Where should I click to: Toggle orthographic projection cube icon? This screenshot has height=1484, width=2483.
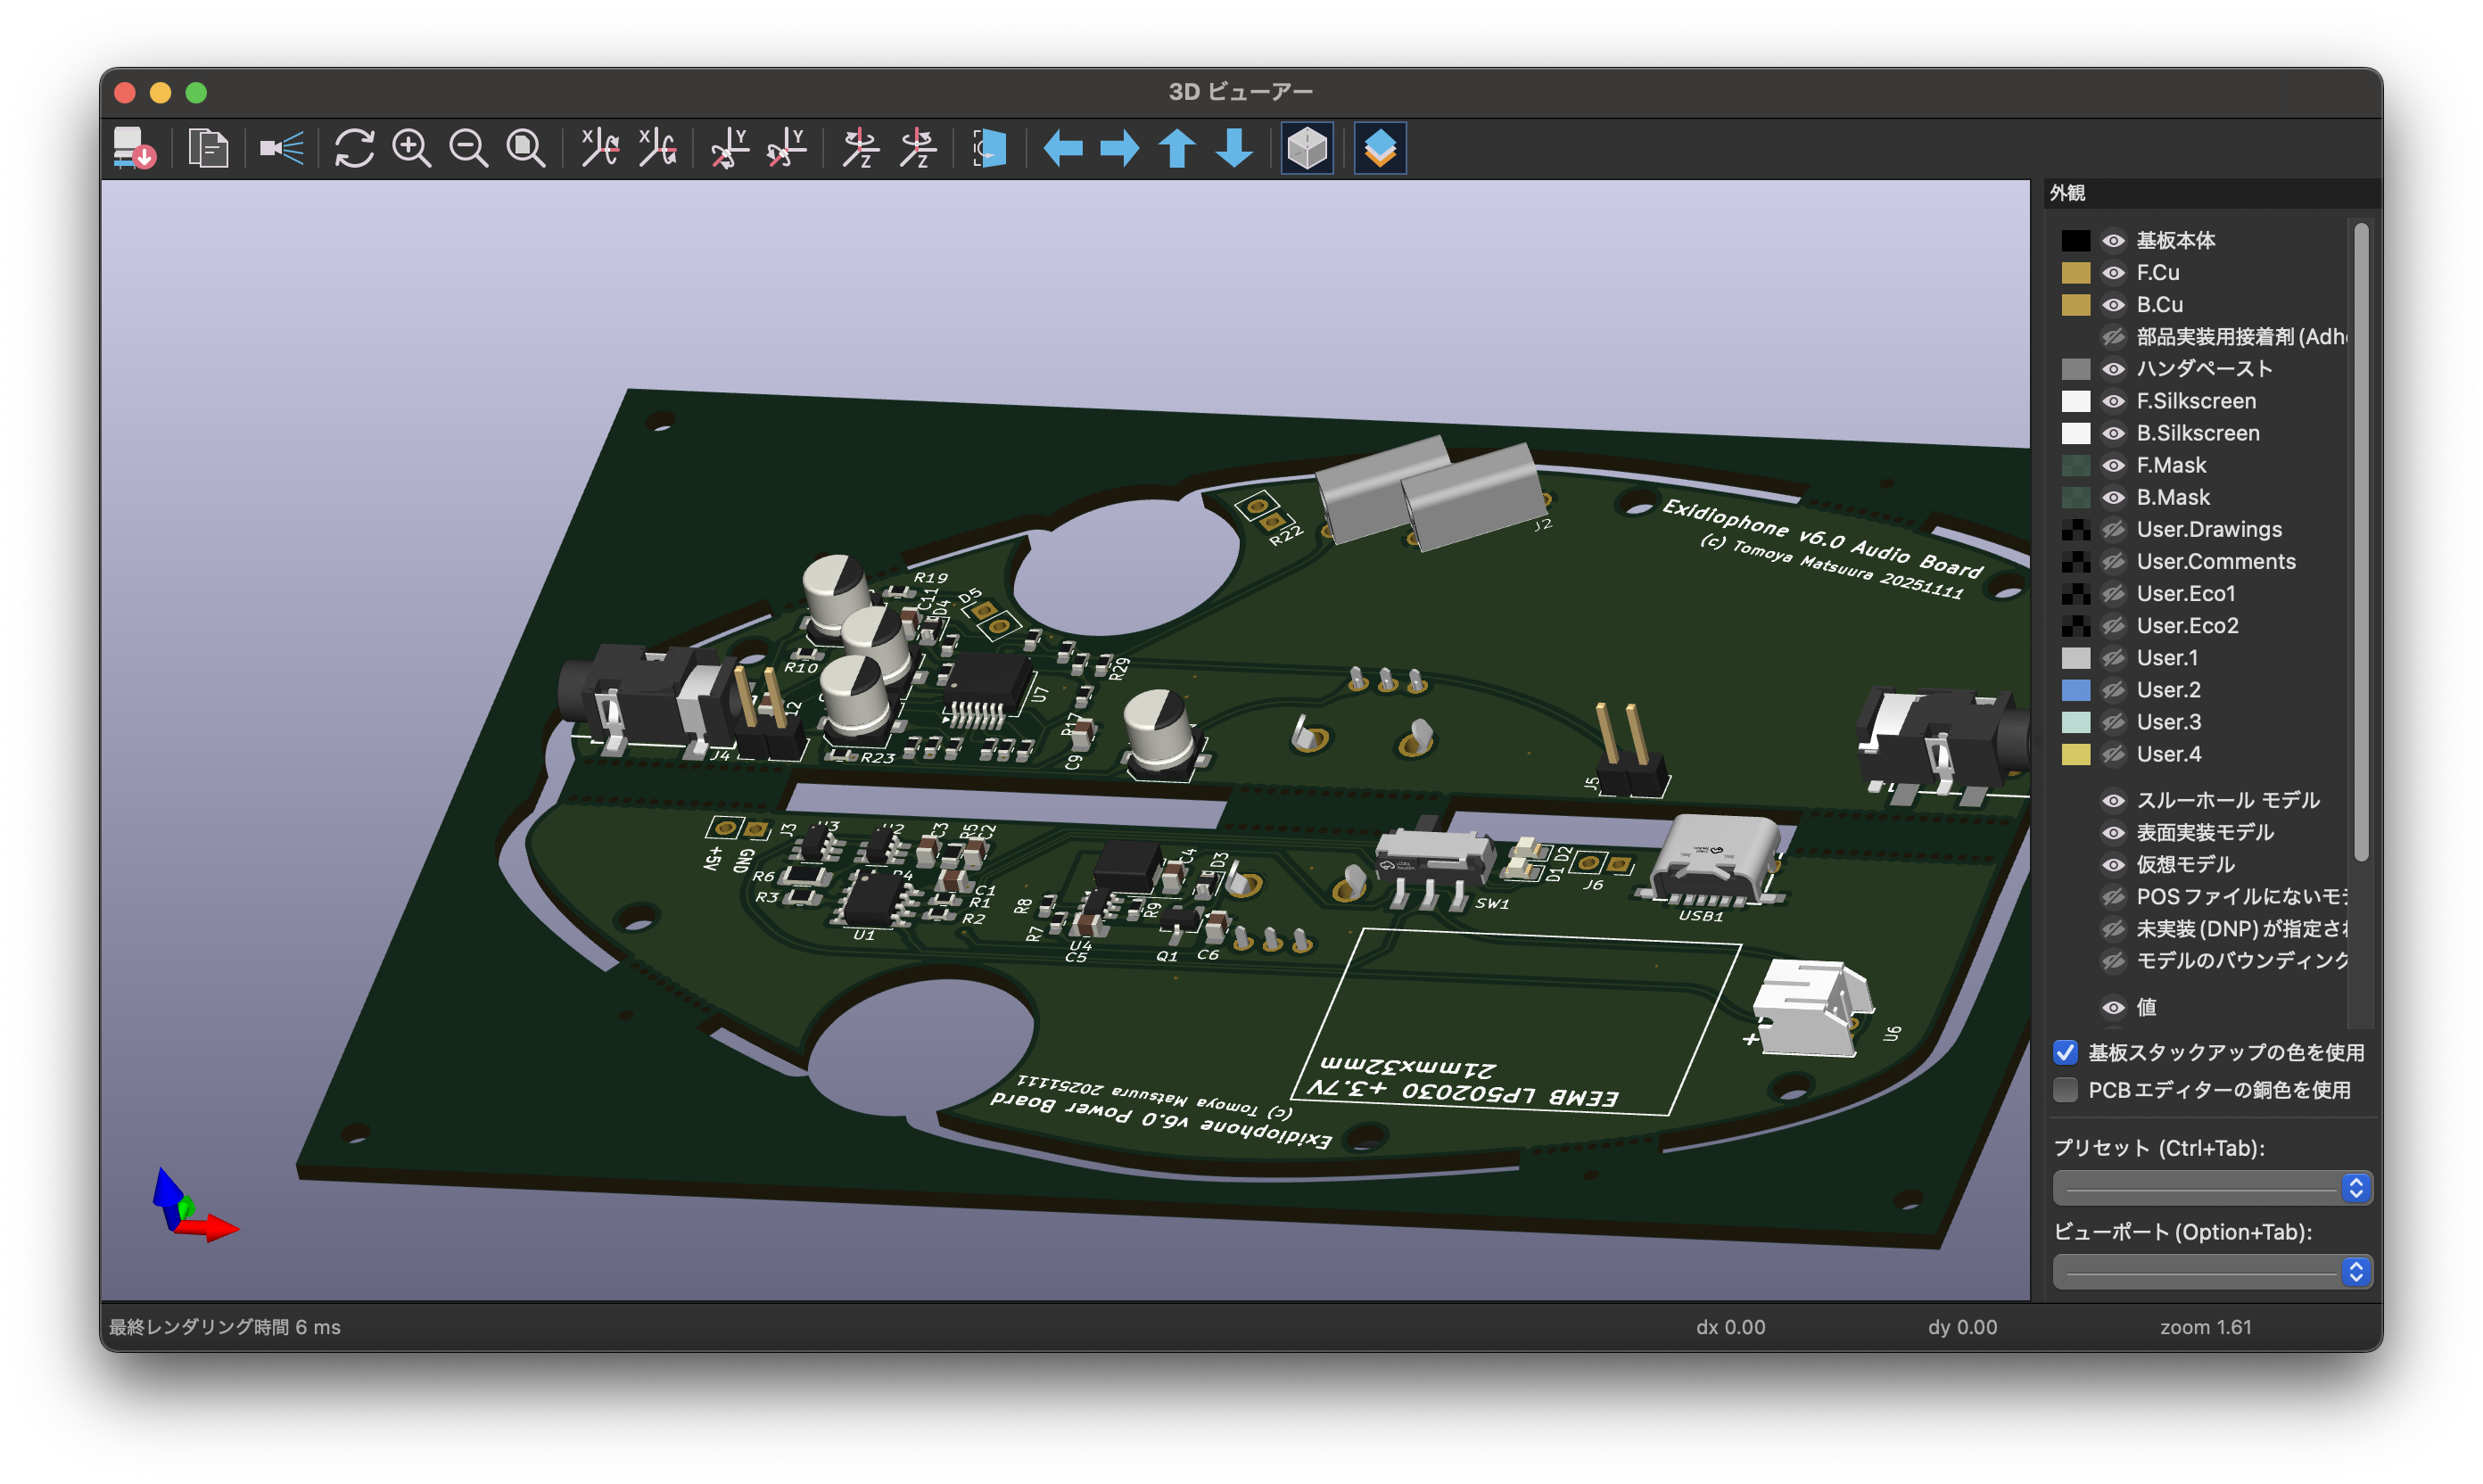(1307, 148)
